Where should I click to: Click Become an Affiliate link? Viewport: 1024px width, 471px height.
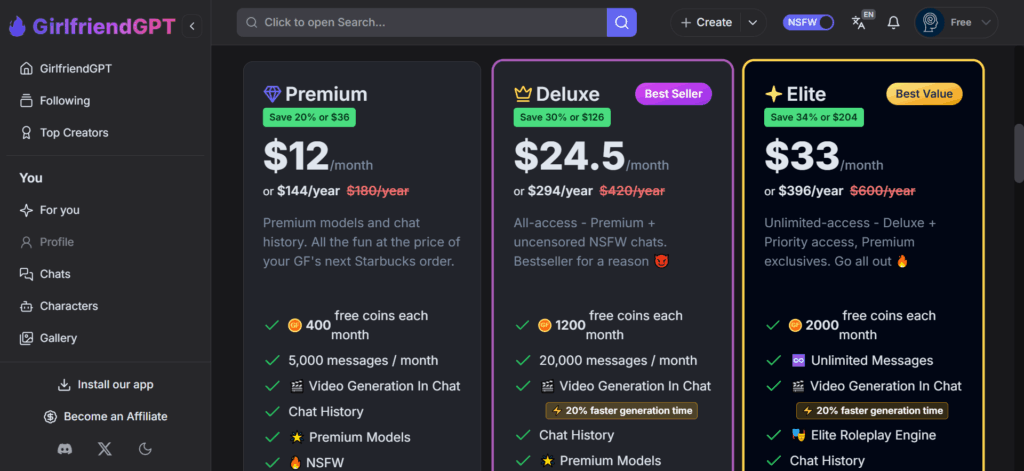(x=105, y=417)
